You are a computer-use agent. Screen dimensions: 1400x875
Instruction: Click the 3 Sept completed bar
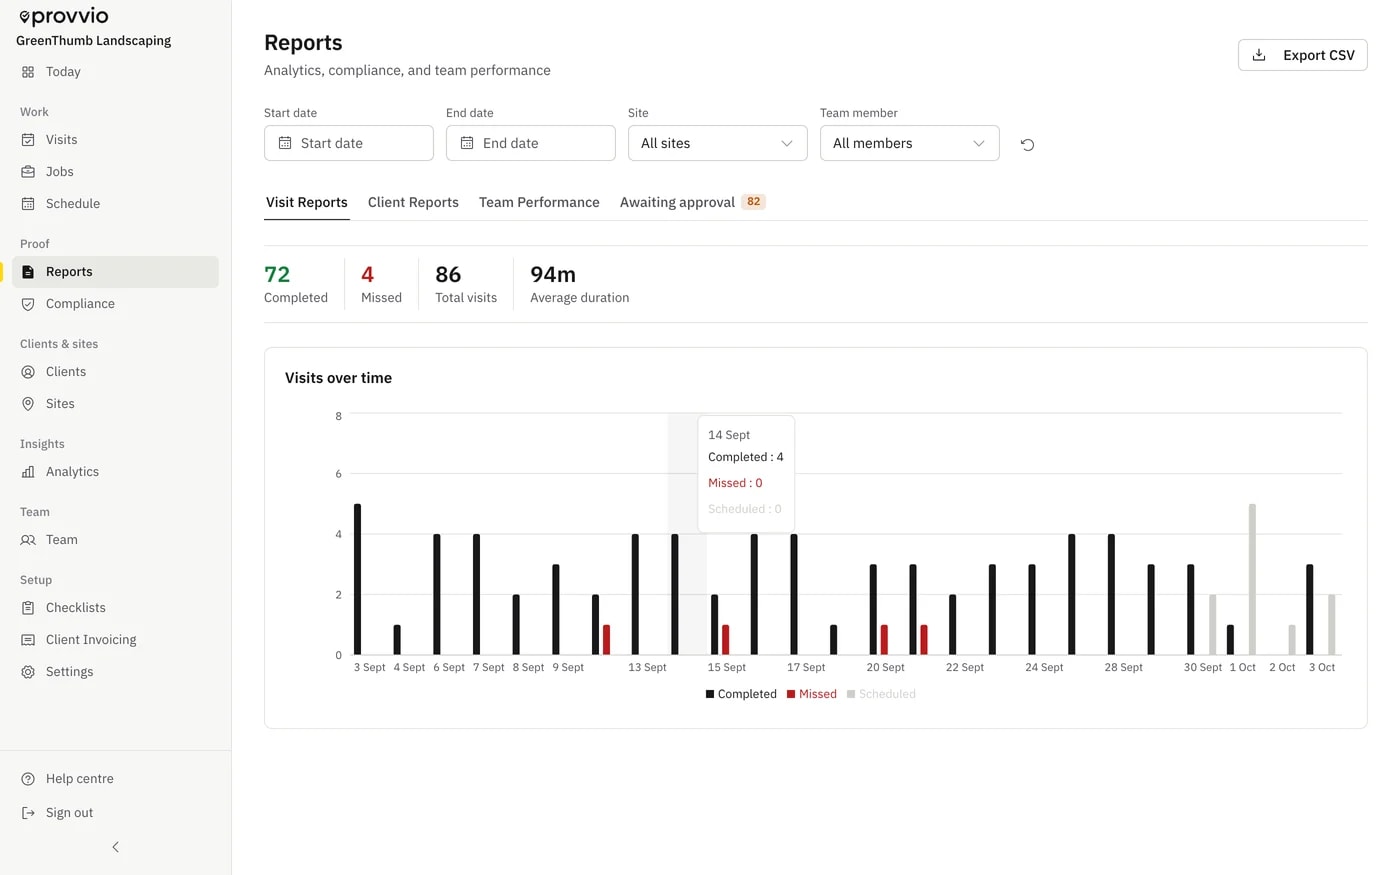click(357, 579)
